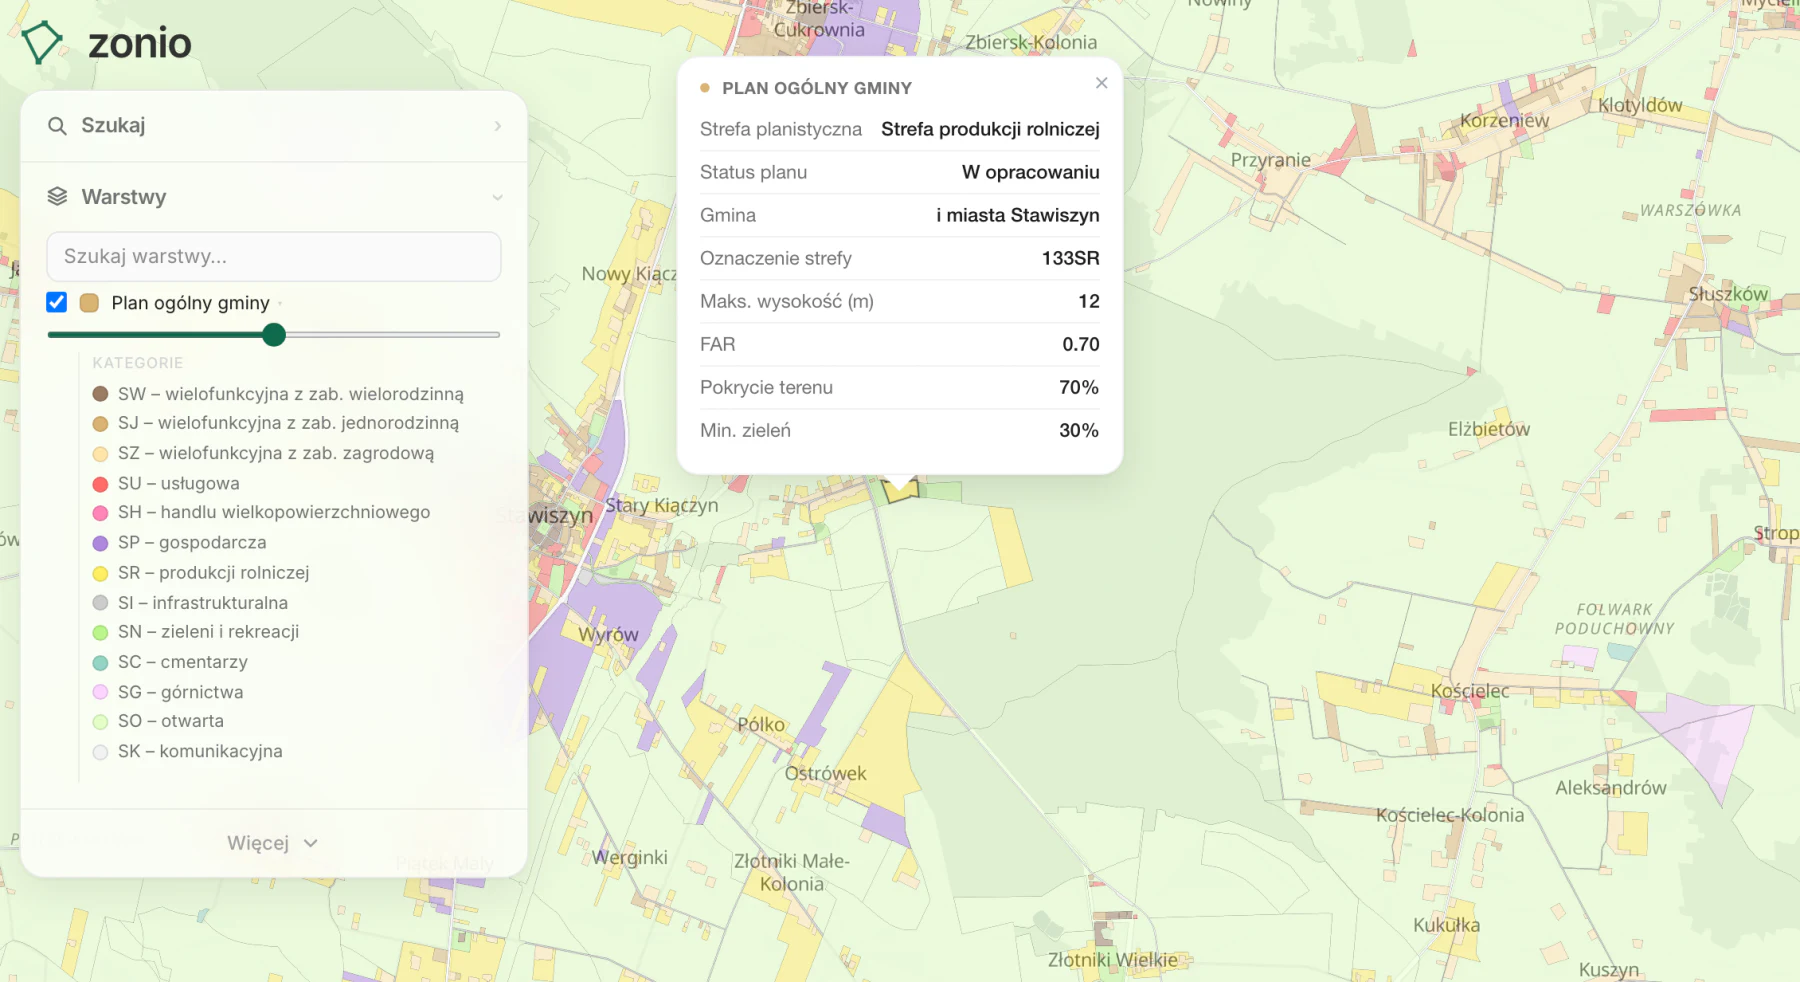Click the Maks. wysokość value 12
This screenshot has height=982, width=1800.
point(1088,301)
